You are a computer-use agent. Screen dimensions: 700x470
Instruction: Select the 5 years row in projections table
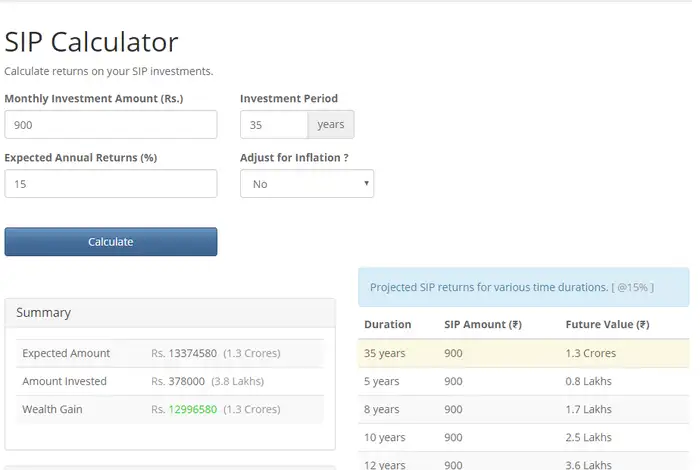(523, 381)
